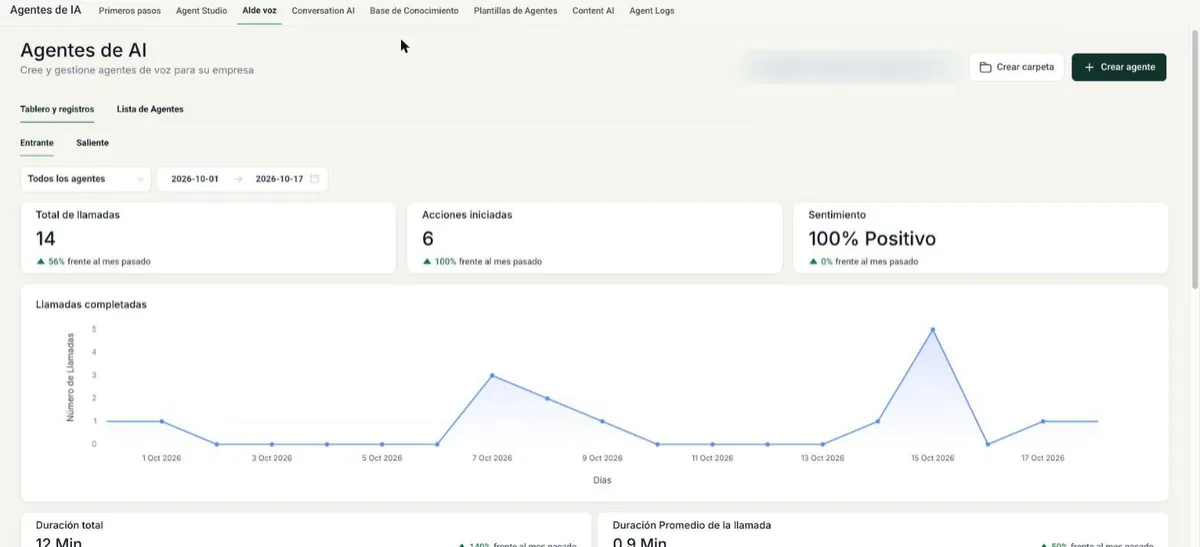Click the Crear carpeta button
The height and width of the screenshot is (547, 1200).
click(1017, 67)
